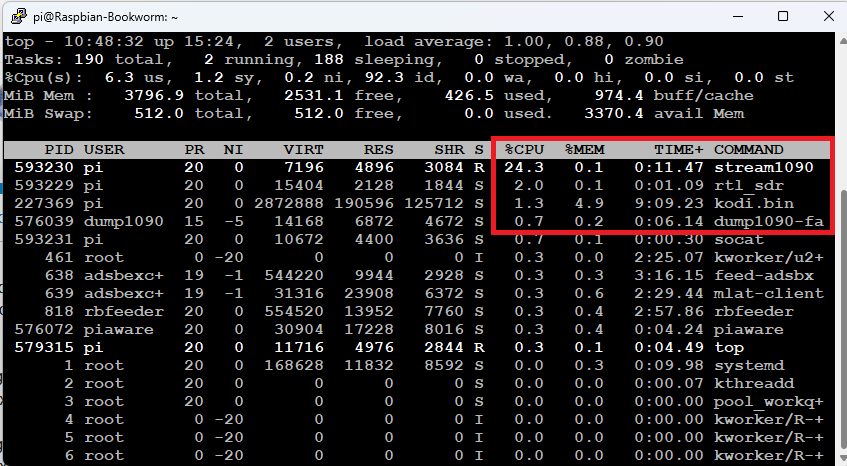Viewport: 847px width, 466px height.
Task: Select the rtl_sdr command text
Action: click(749, 185)
